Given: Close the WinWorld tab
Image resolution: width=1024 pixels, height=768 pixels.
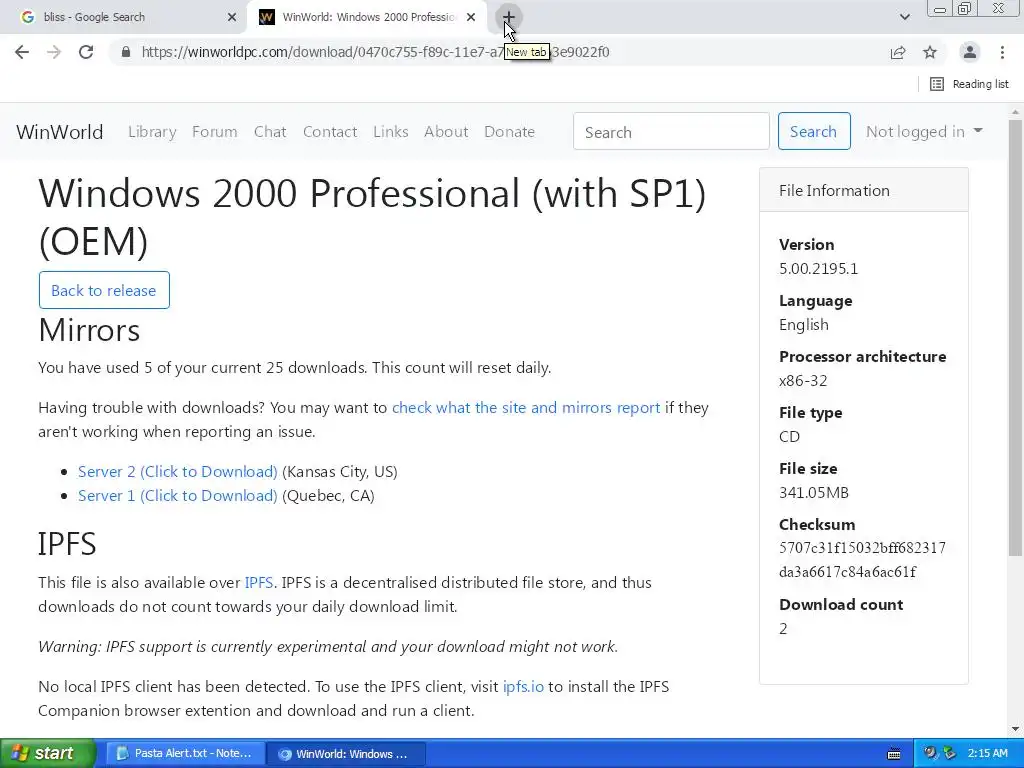Looking at the screenshot, I should point(471,17).
